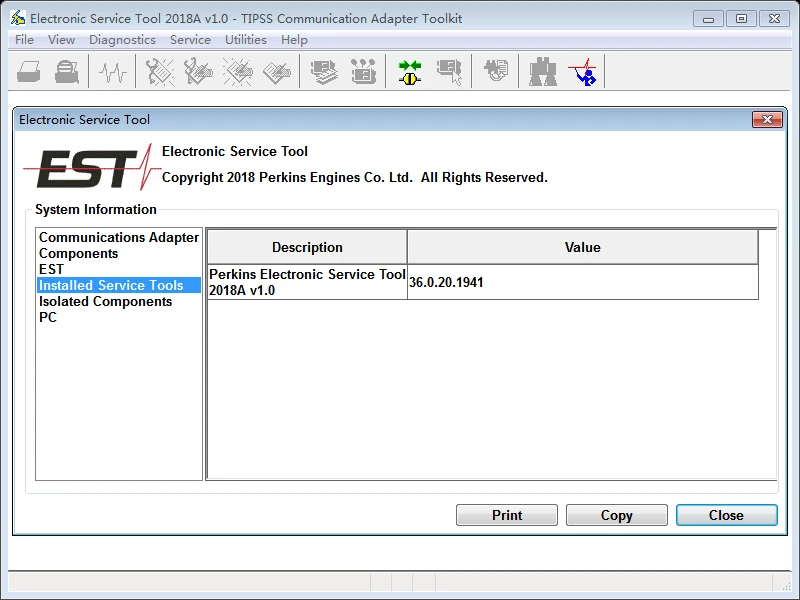The image size is (800, 600).
Task: Click the Active Diagnostic Codes stethoscope icon
Action: 159,71
